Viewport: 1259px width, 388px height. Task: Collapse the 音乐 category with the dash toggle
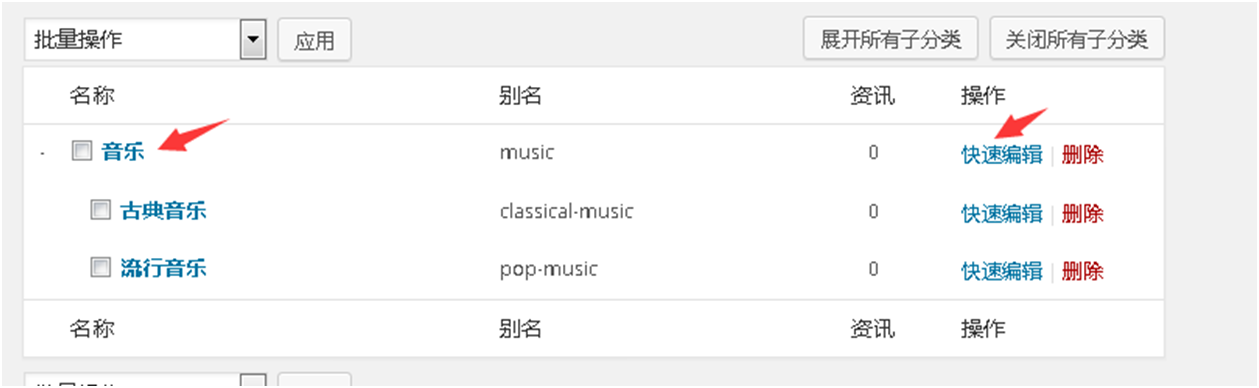pos(42,155)
